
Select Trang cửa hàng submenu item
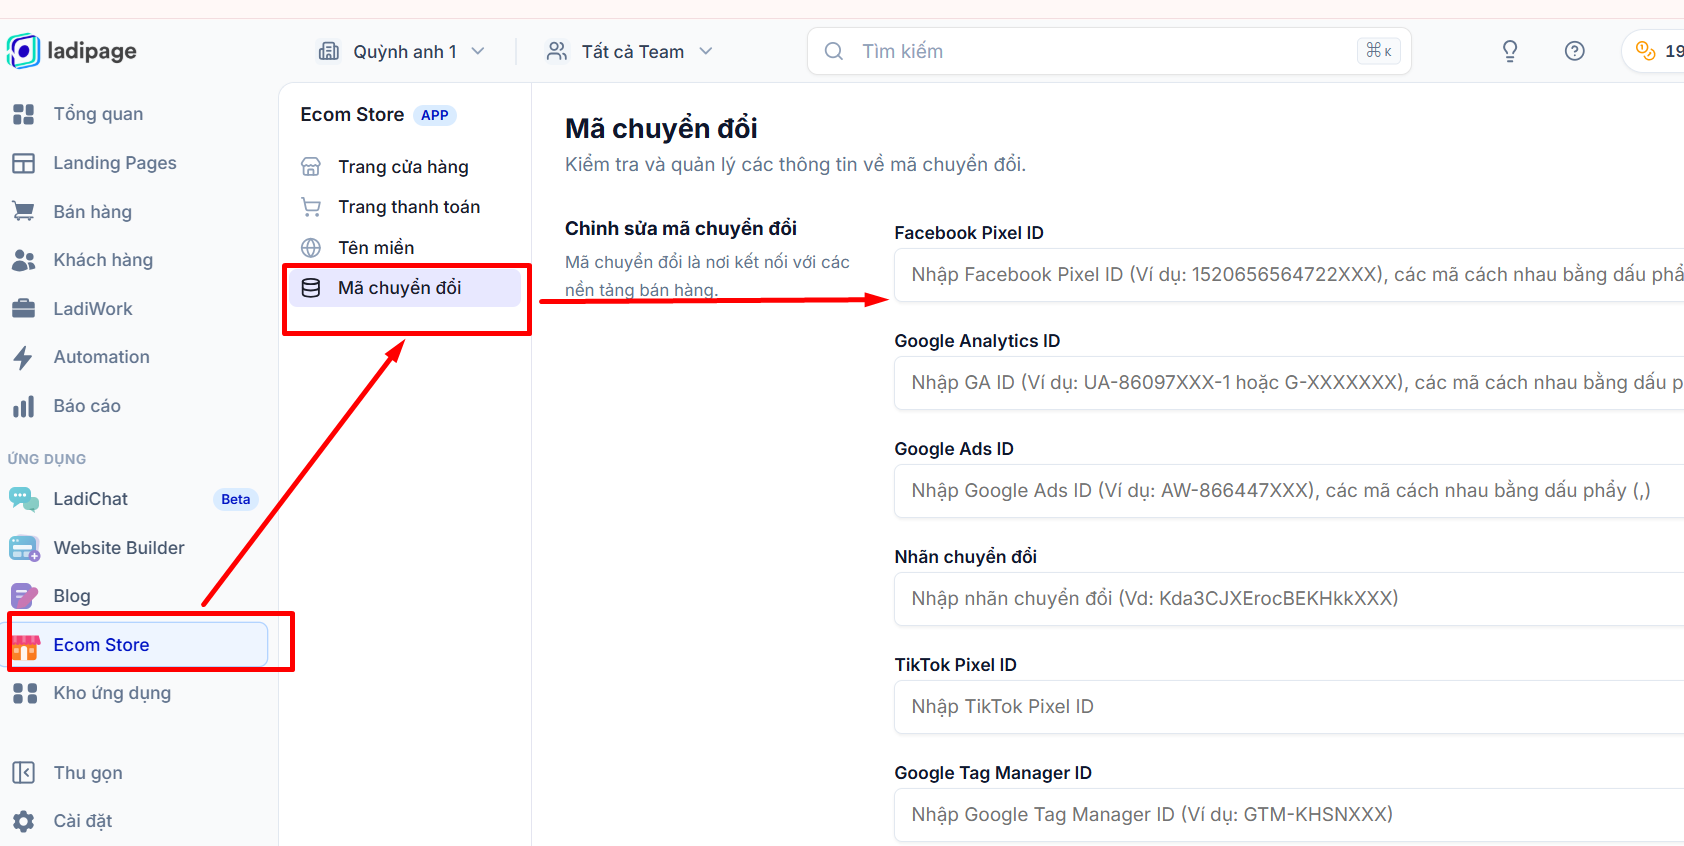click(x=405, y=167)
